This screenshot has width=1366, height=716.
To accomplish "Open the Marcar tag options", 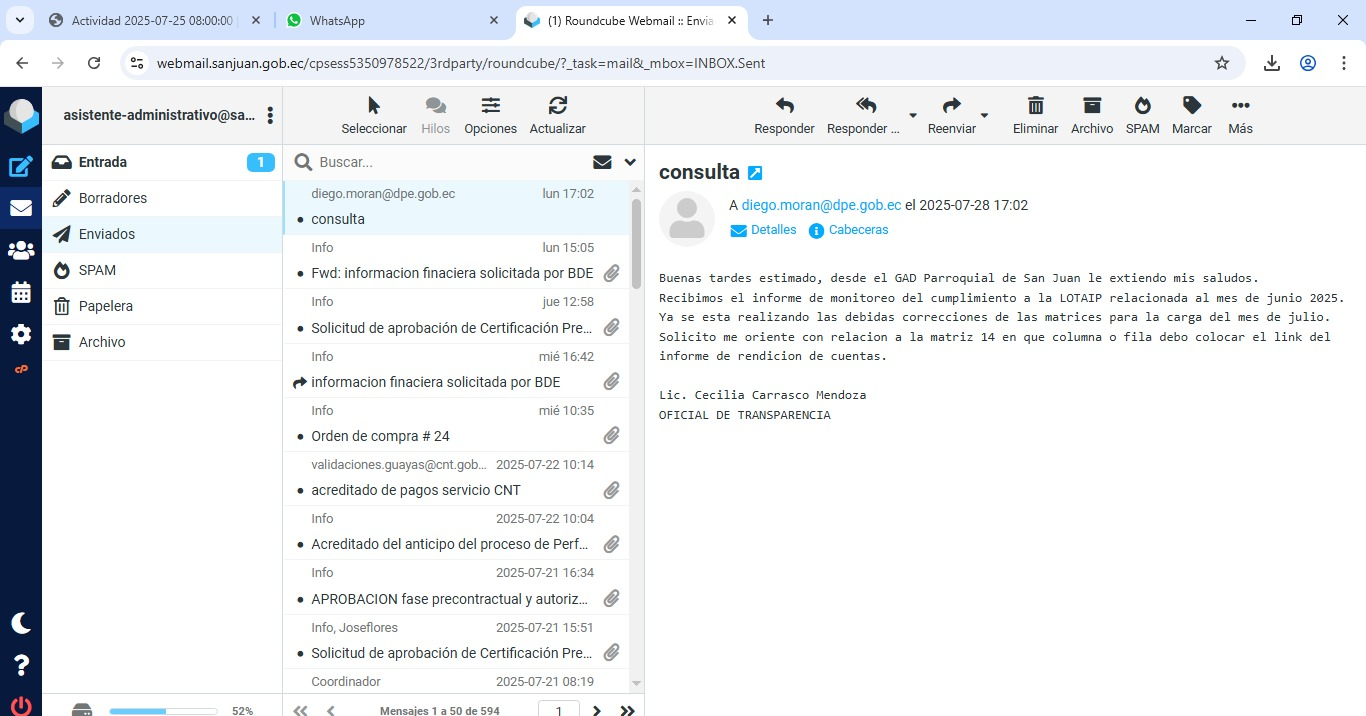I will point(1191,106).
